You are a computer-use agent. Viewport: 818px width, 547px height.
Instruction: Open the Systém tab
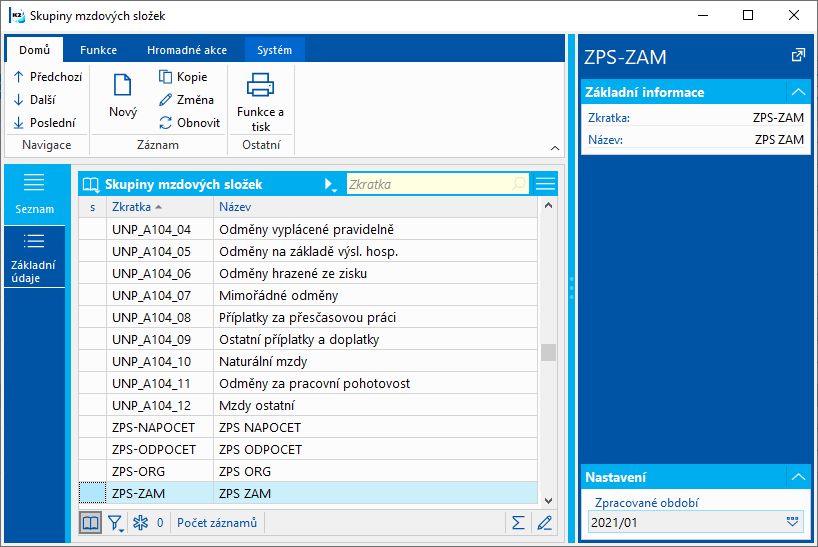click(274, 50)
